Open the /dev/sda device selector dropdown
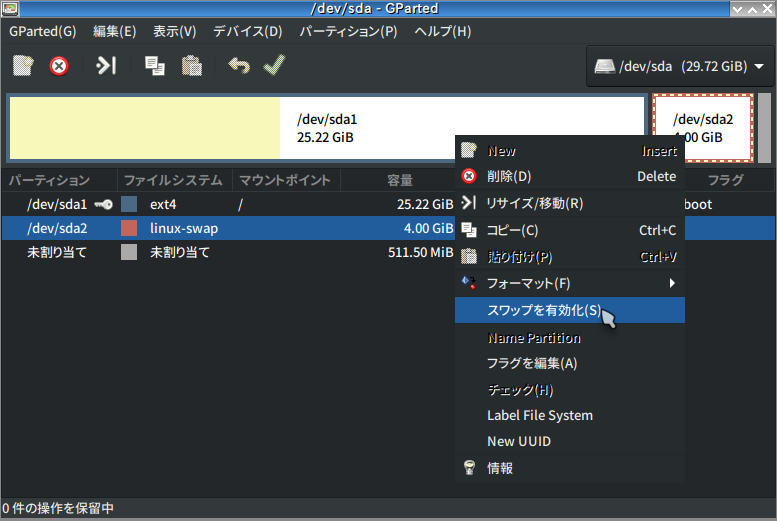777x521 pixels. point(679,66)
